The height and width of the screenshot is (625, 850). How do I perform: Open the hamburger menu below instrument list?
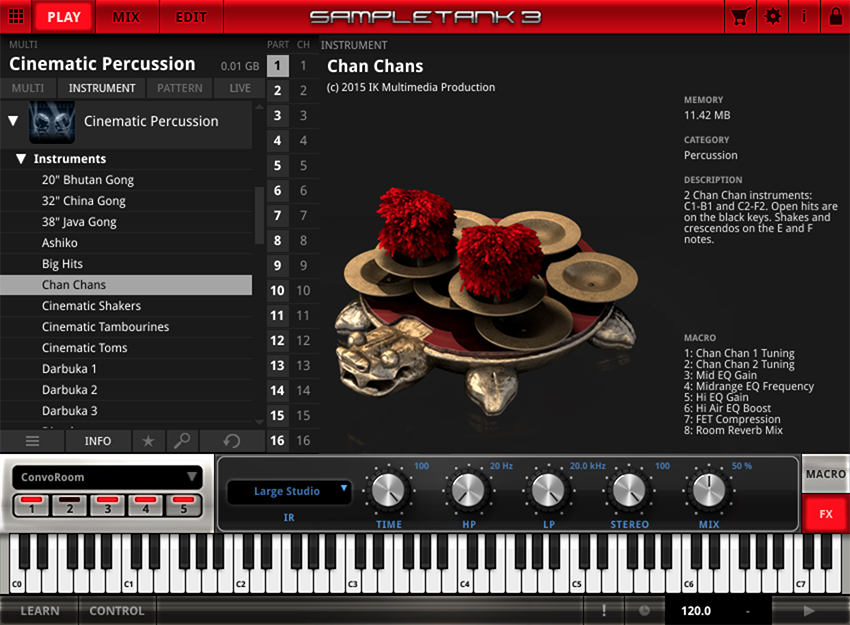click(32, 441)
